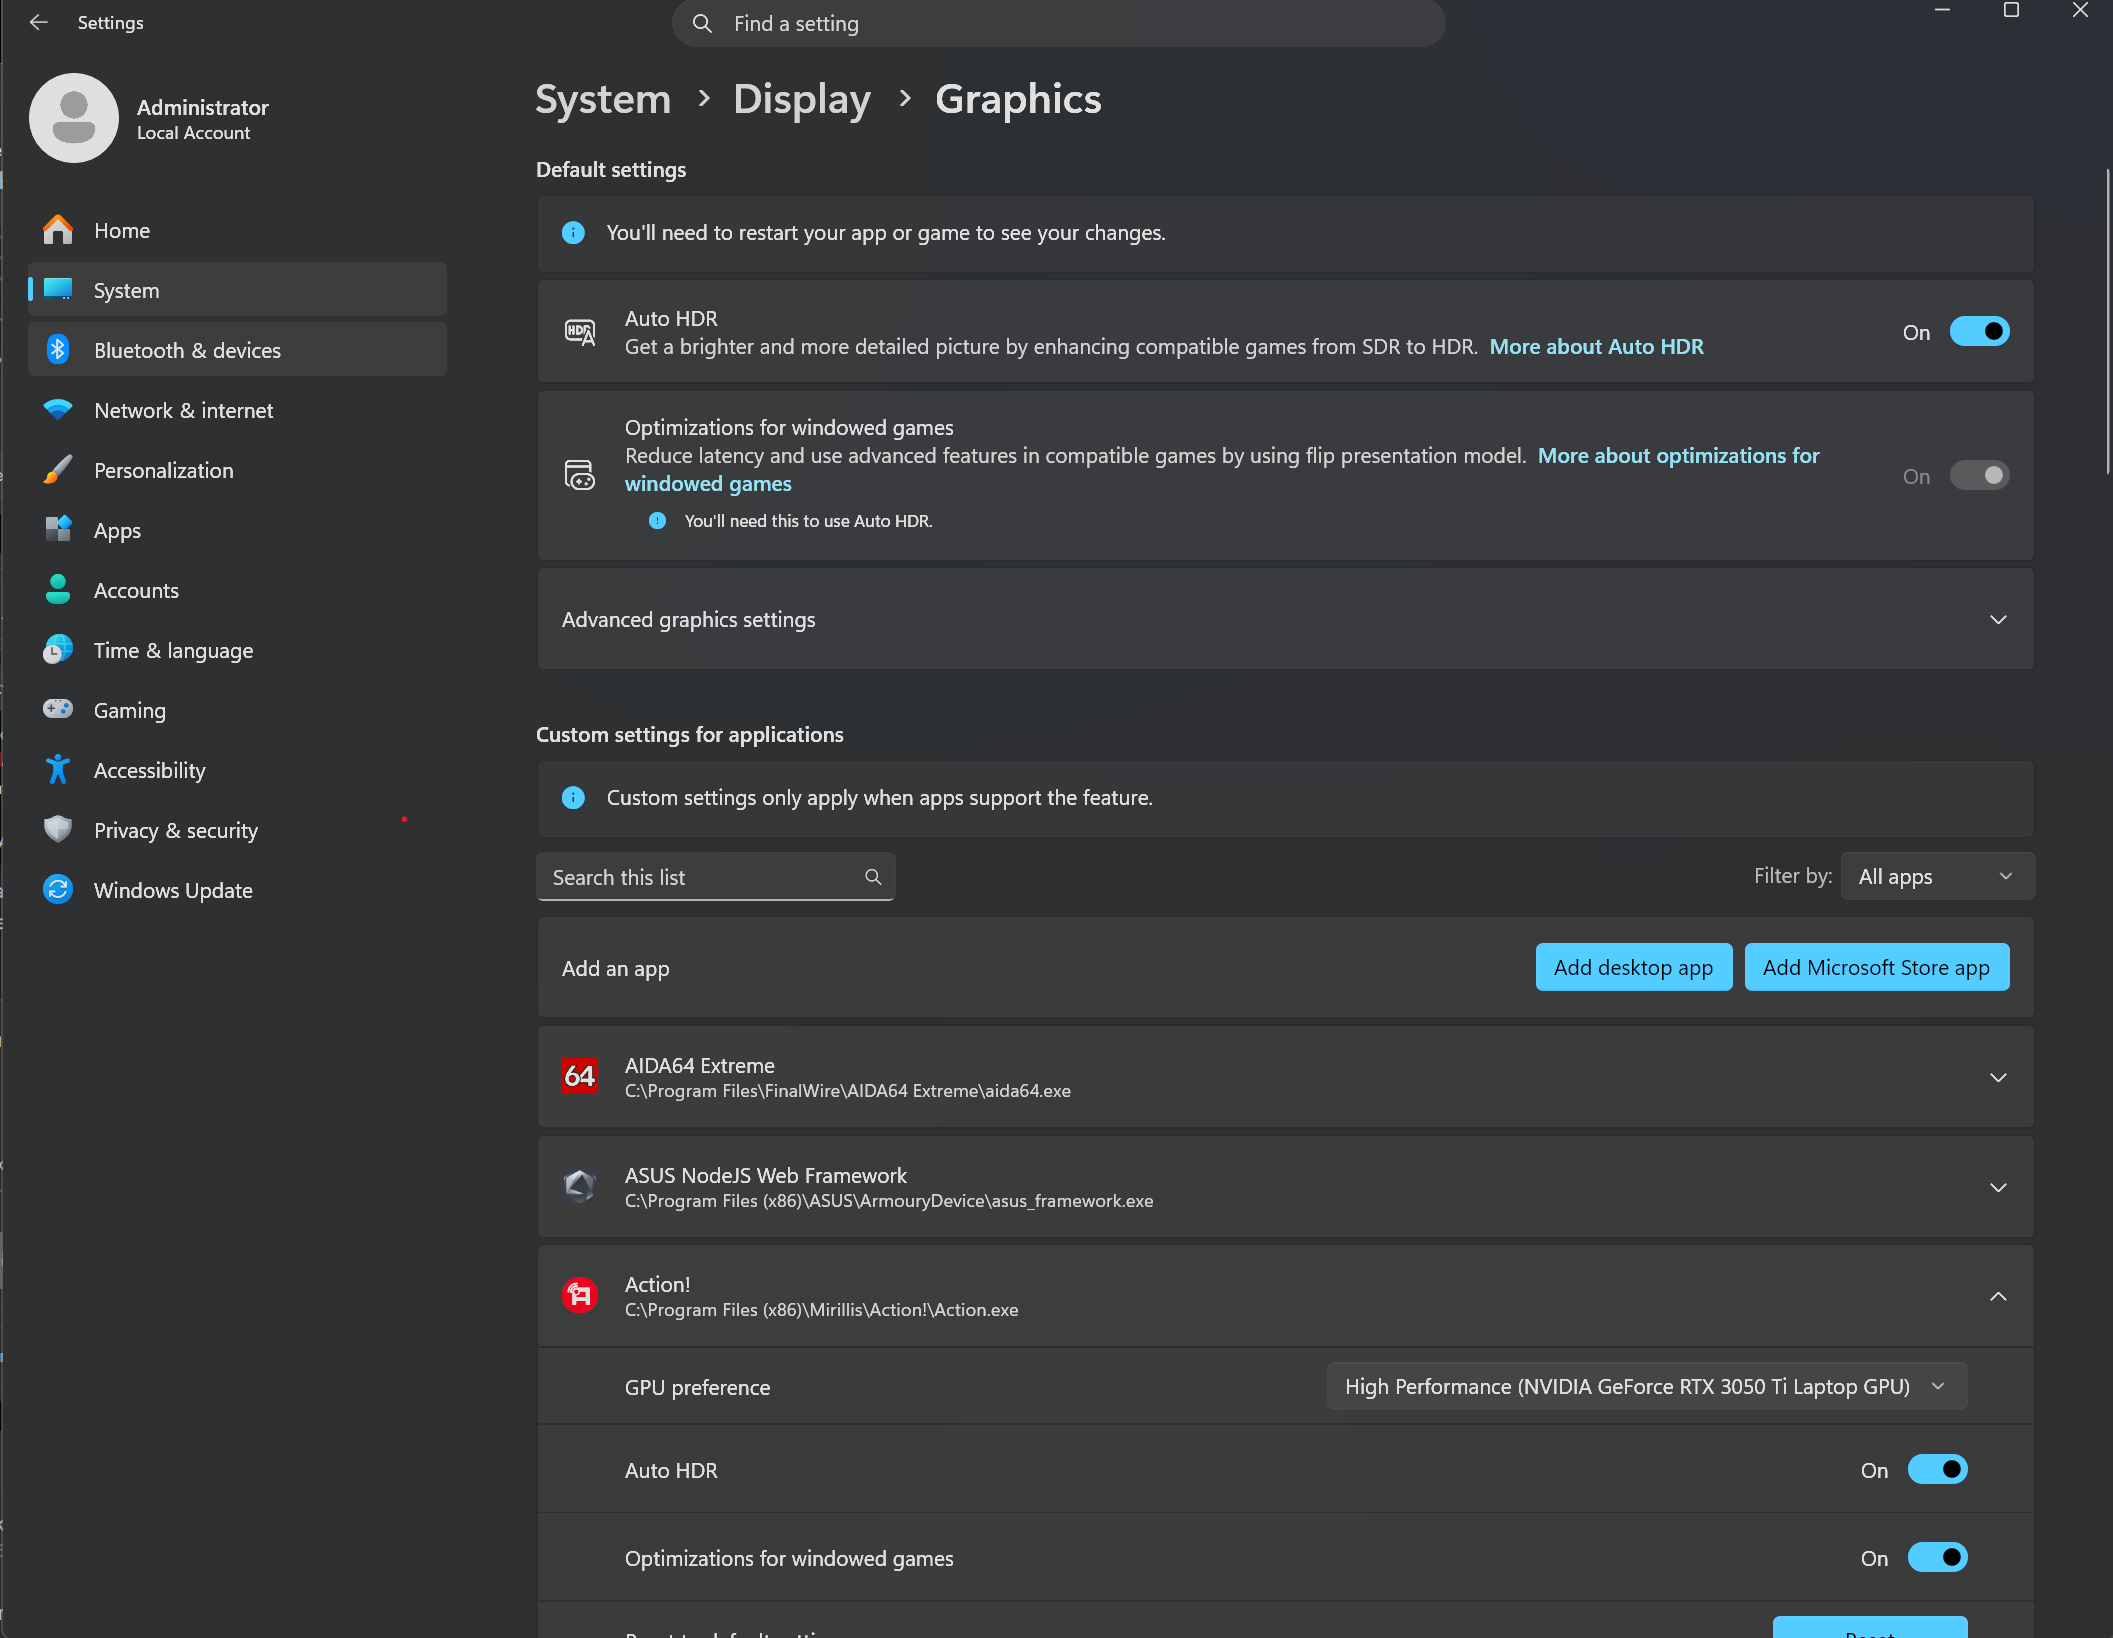Open Accounts settings page
Viewport: 2113px width, 1638px height.
click(x=237, y=590)
